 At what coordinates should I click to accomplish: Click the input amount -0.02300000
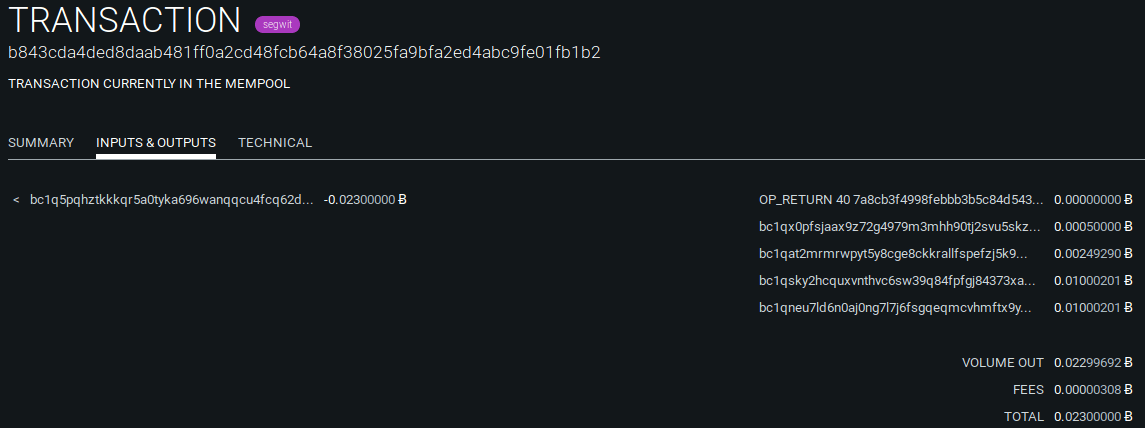point(364,199)
